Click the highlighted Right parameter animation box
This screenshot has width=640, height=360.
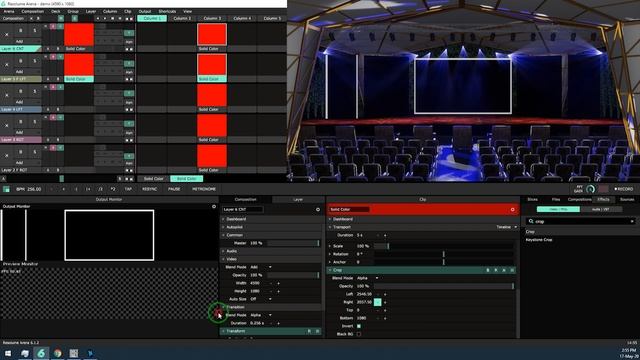(x=377, y=302)
